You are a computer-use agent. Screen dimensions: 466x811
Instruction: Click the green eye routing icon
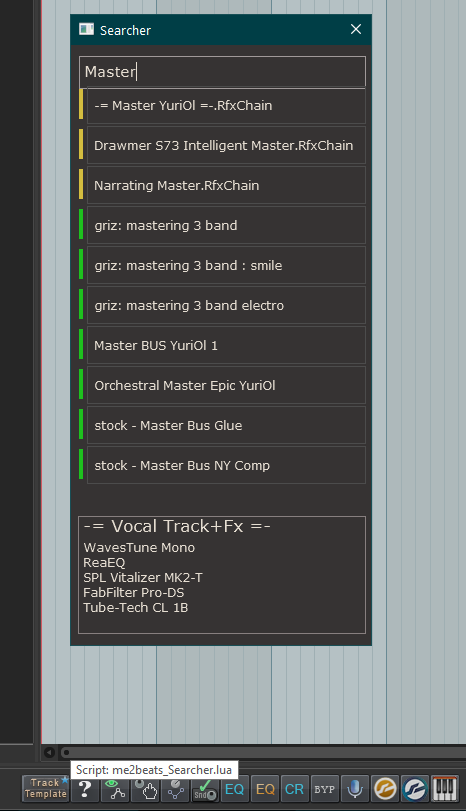tap(115, 789)
